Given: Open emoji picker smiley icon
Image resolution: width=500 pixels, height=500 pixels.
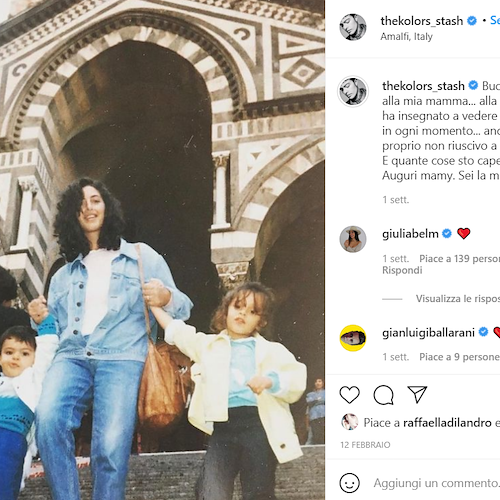Looking at the screenshot, I should coord(349,483).
